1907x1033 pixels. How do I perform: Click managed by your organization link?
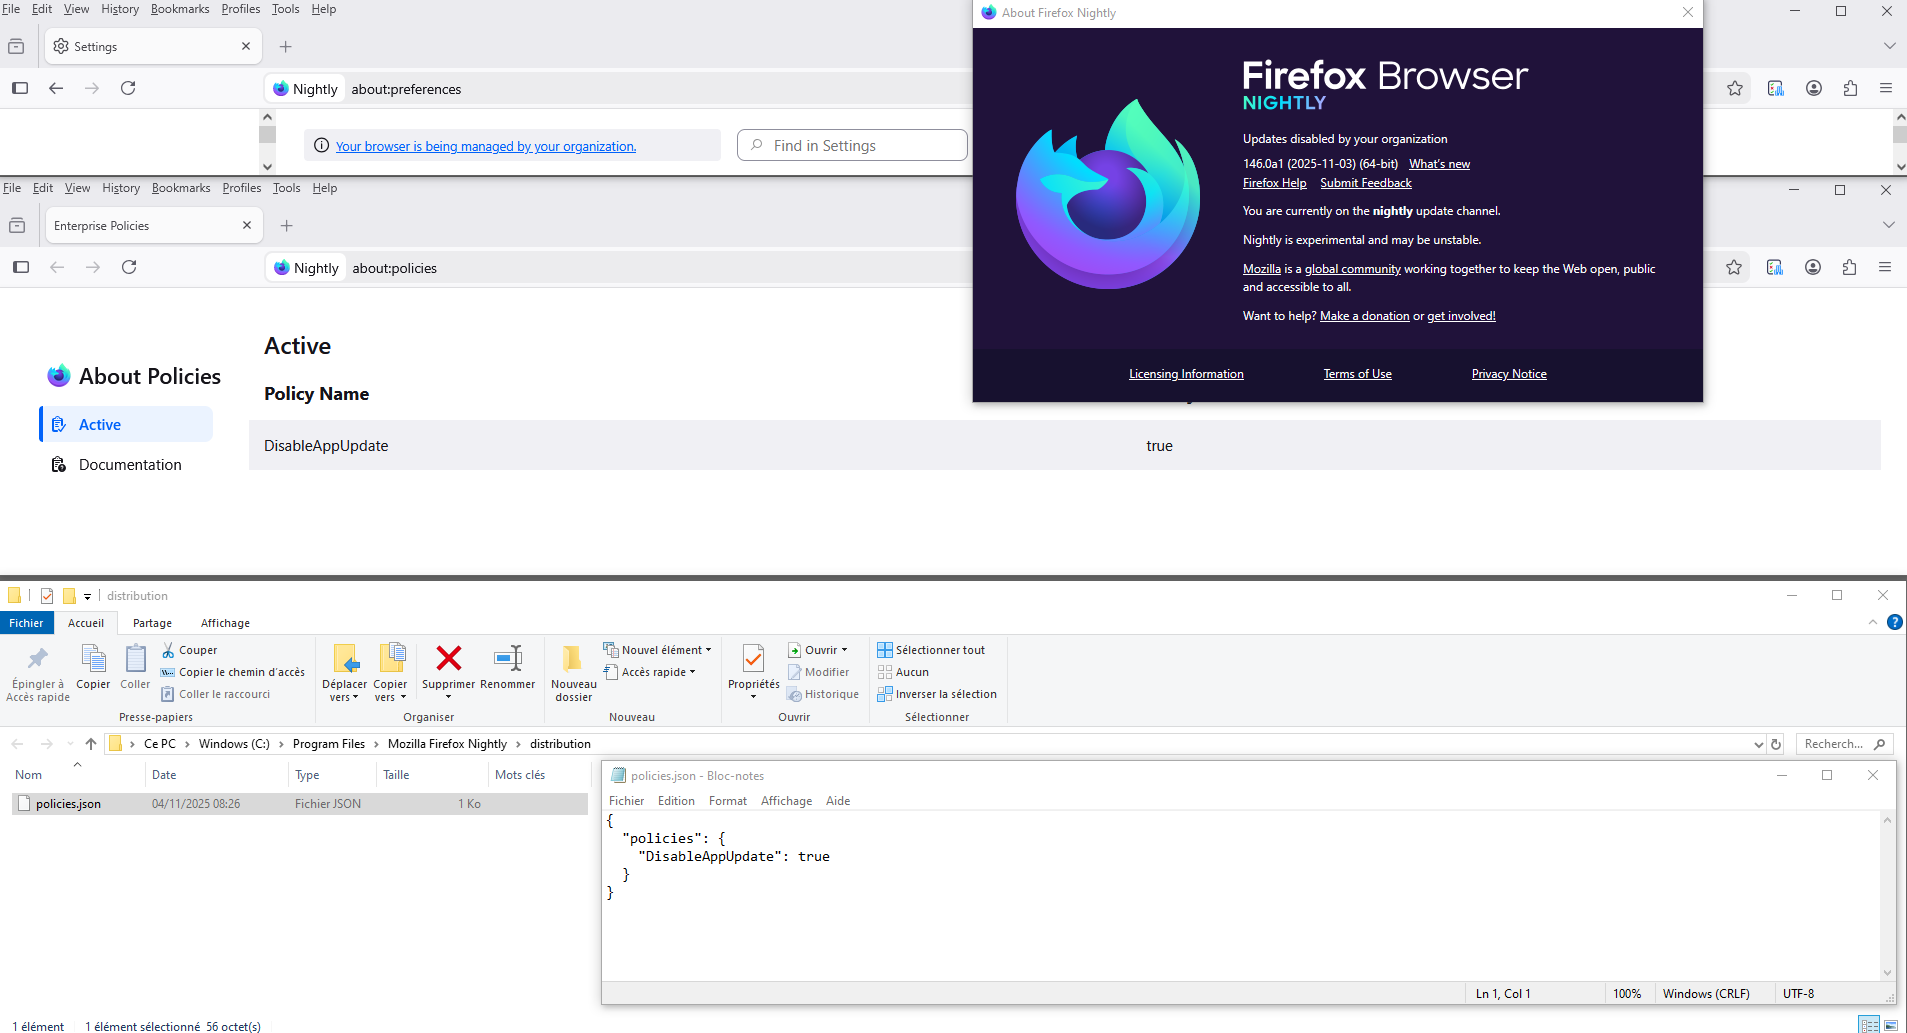point(485,146)
